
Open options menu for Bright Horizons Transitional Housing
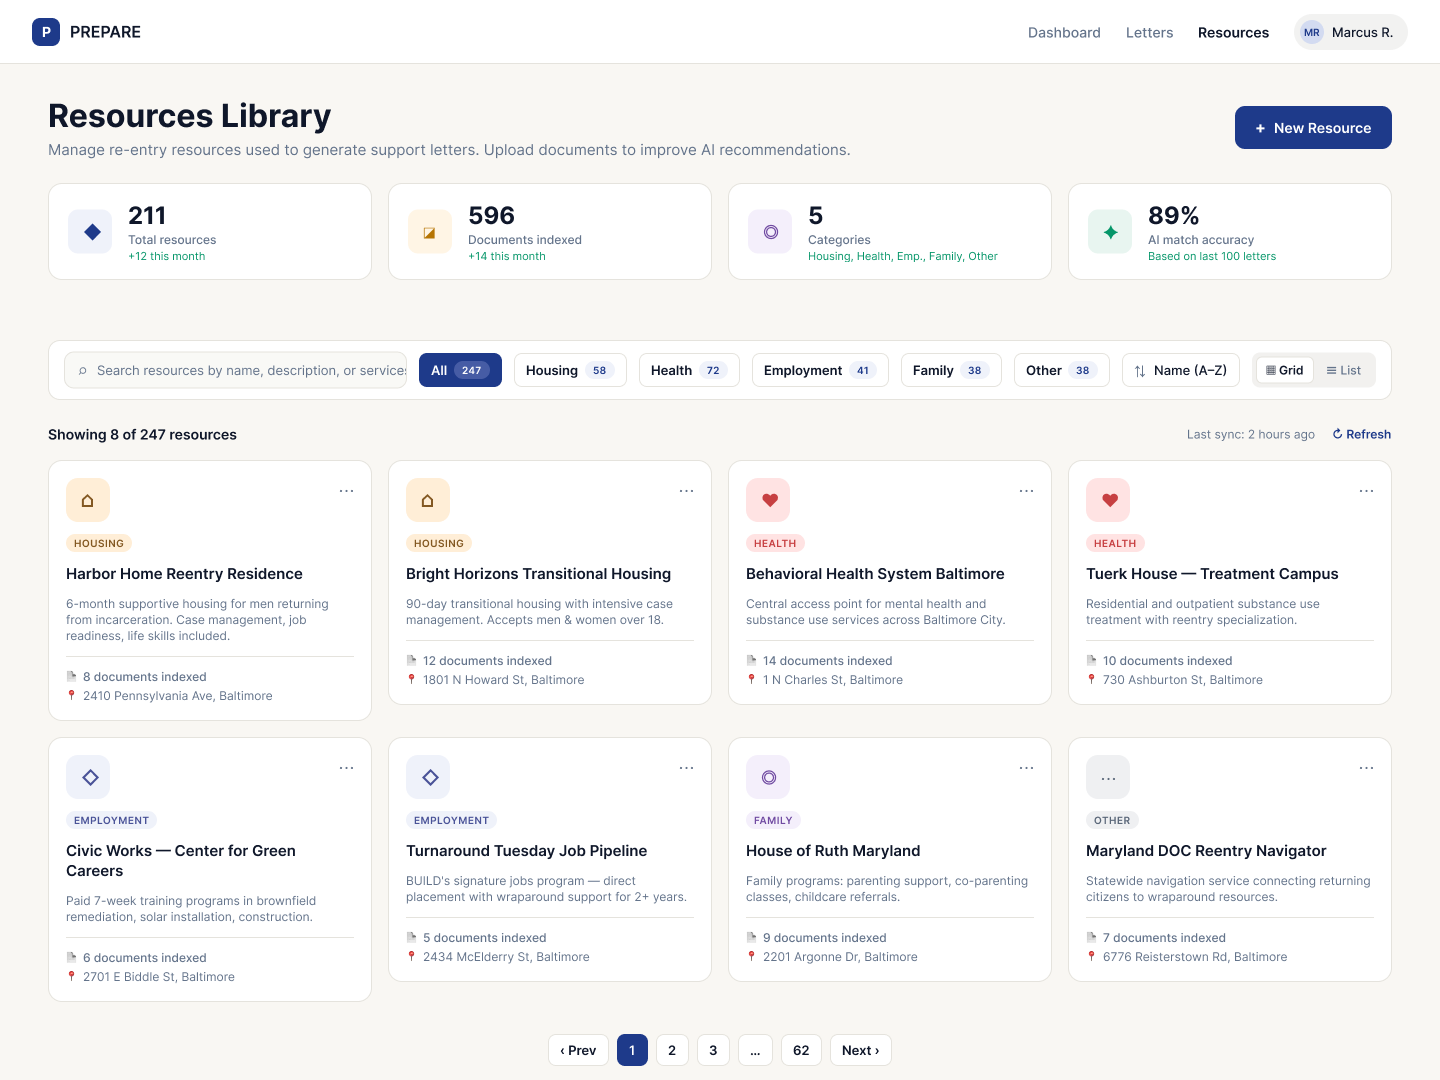(x=686, y=491)
